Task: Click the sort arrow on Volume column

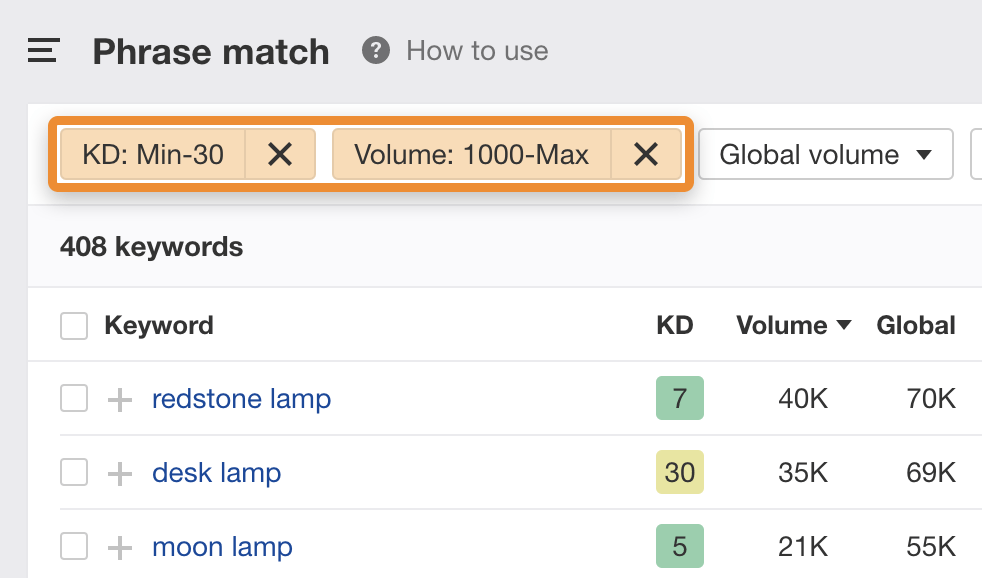Action: (x=843, y=325)
